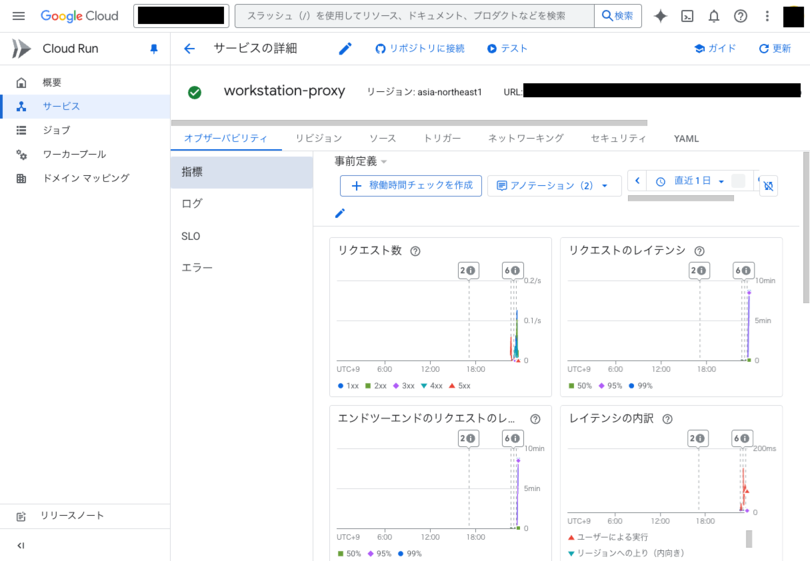The image size is (810, 561).
Task: Open the hamburger navigation menu
Action: 19,16
